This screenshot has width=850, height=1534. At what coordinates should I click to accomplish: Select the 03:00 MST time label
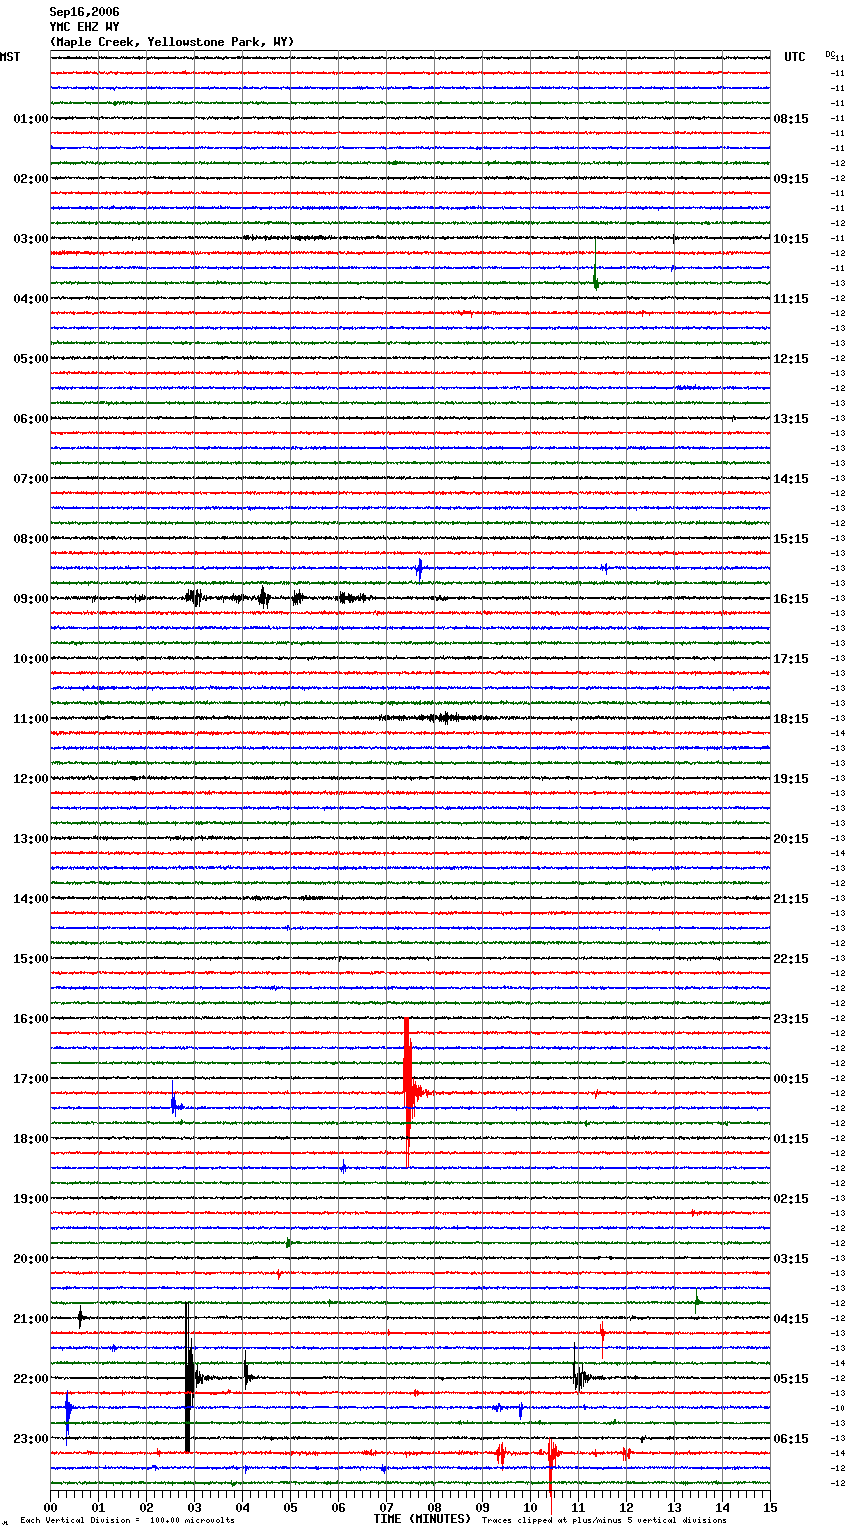pos(30,239)
